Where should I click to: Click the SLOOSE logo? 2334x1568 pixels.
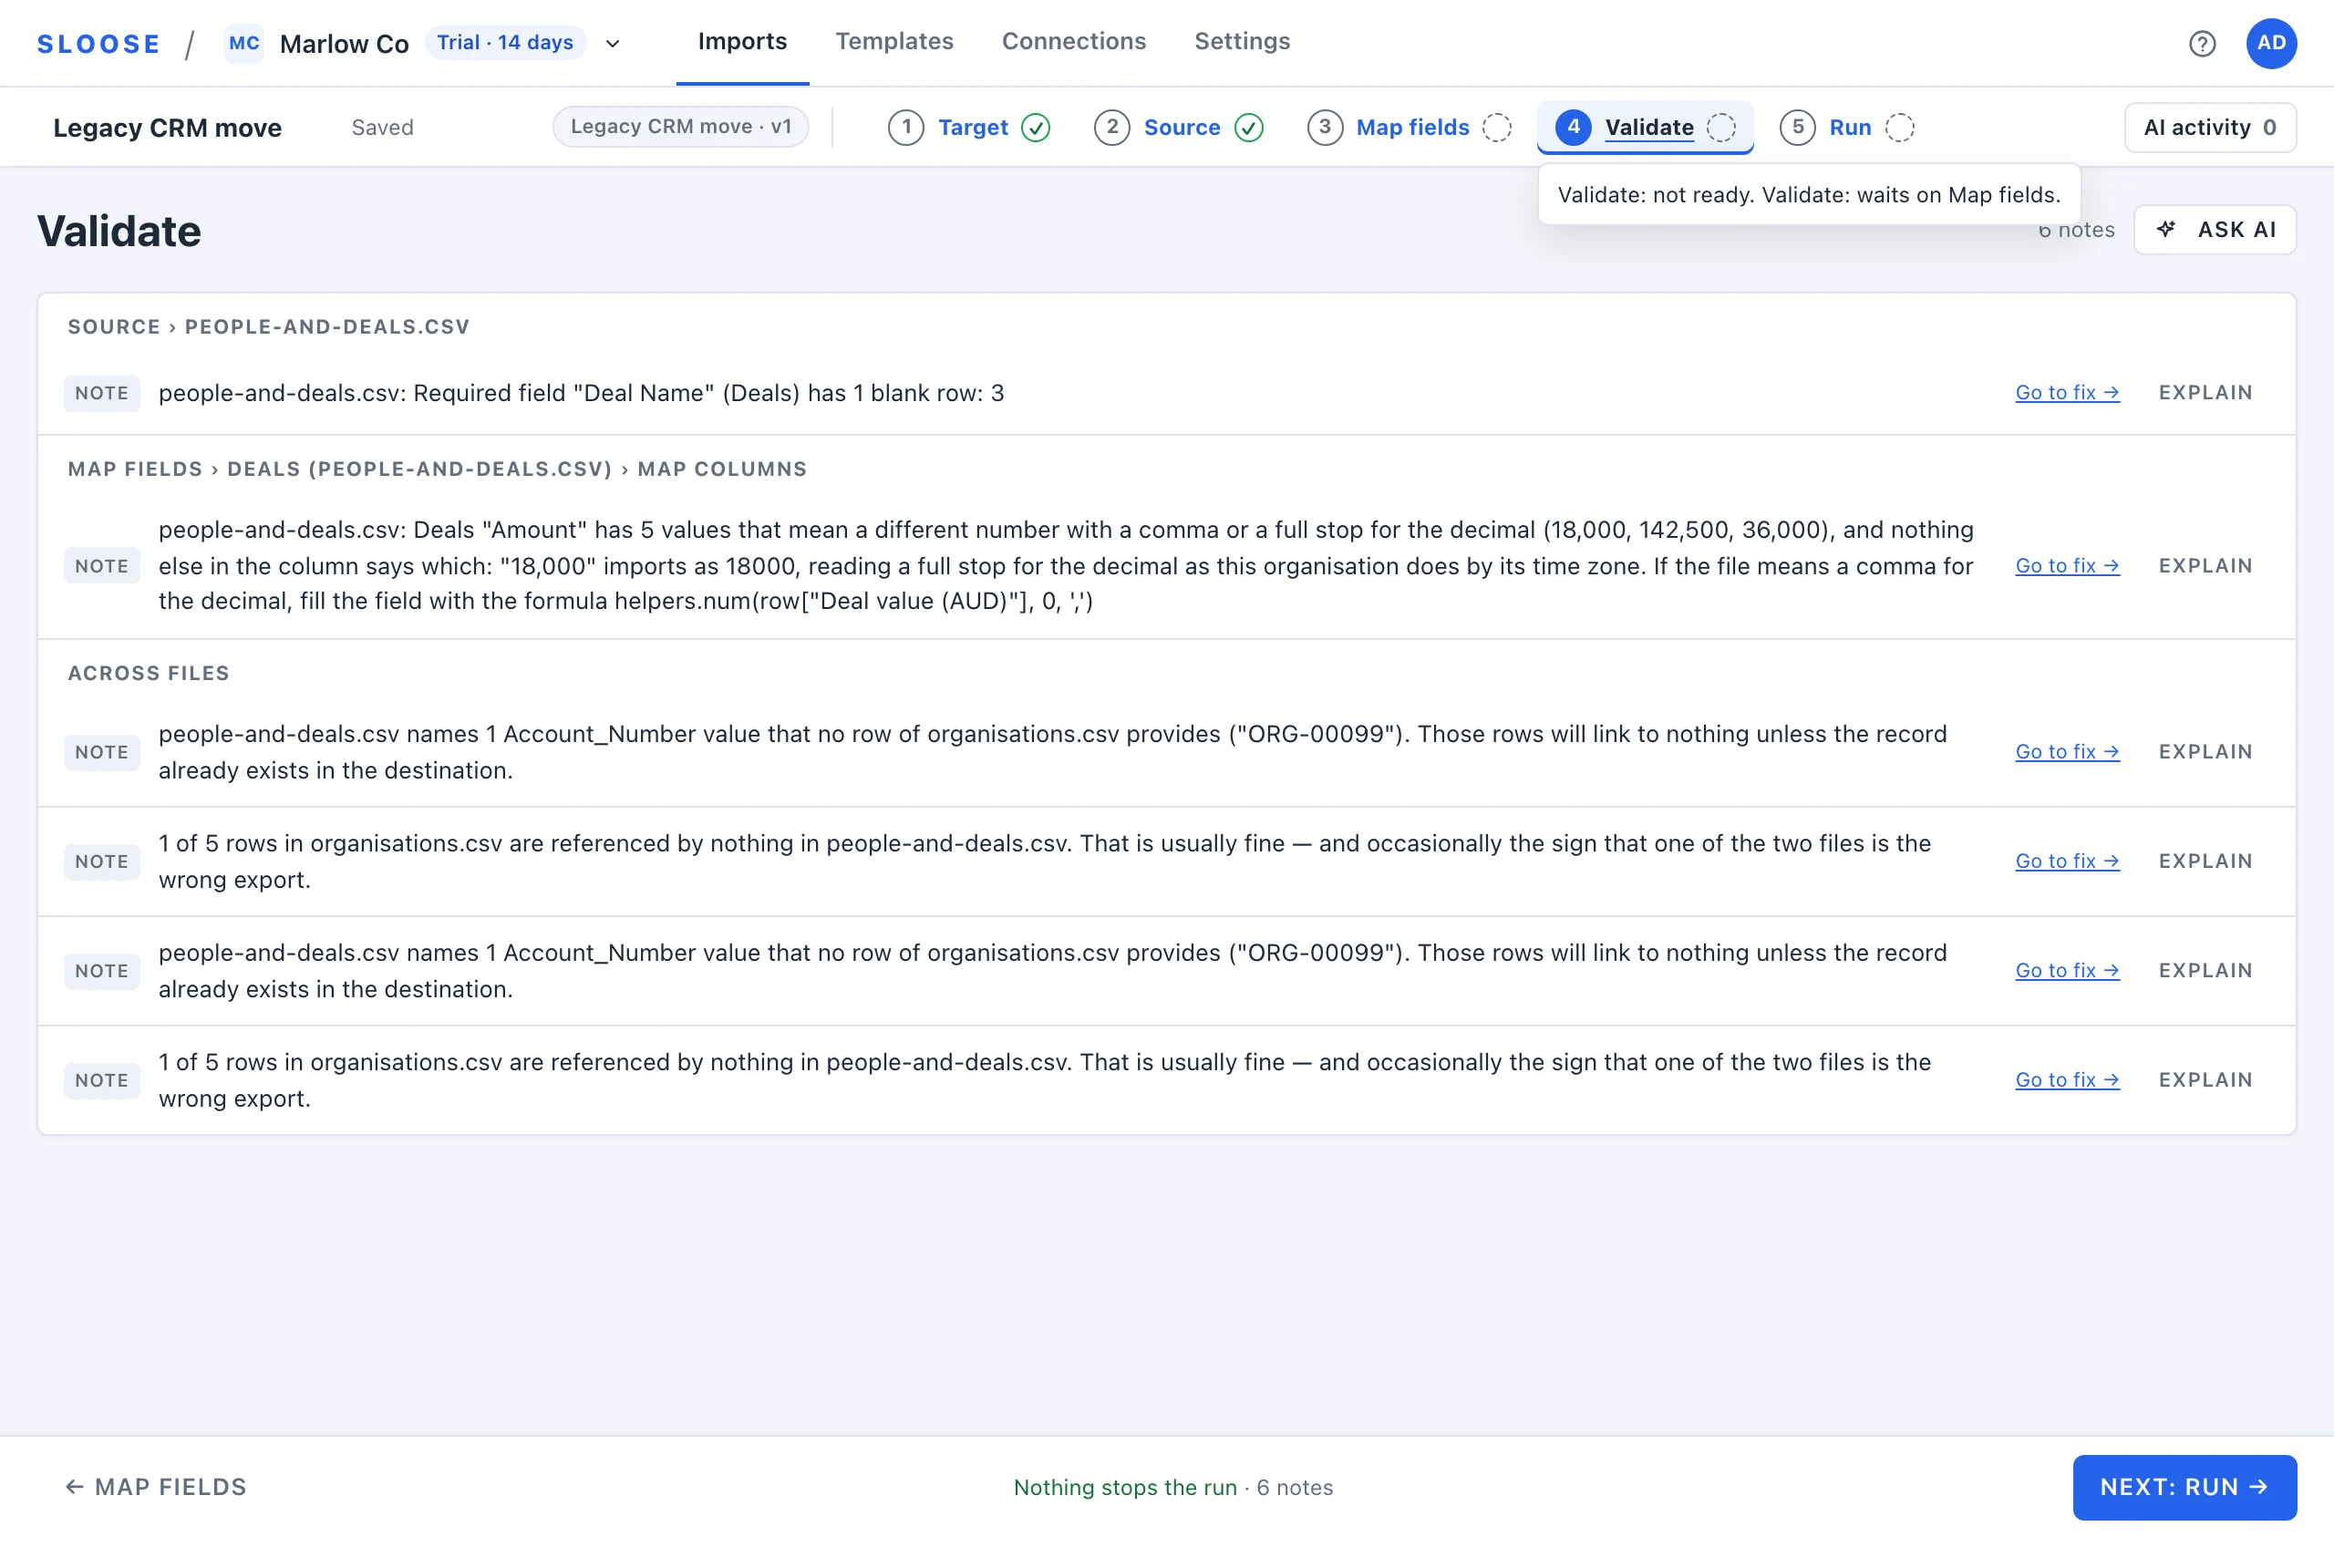(98, 44)
